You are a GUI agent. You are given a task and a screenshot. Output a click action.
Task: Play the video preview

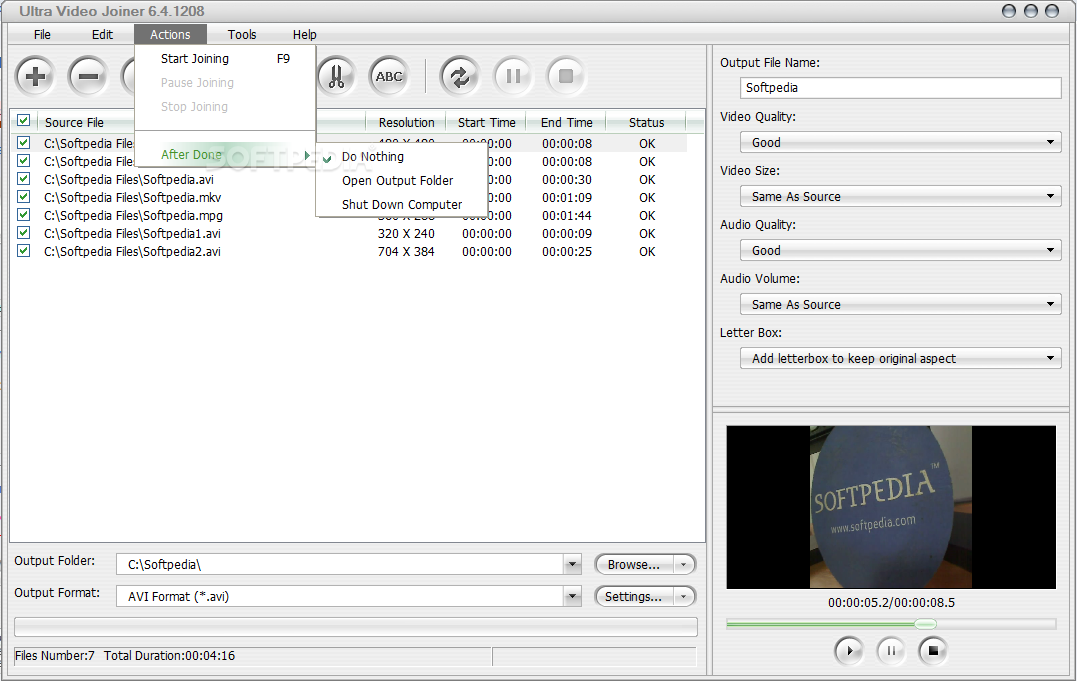point(849,651)
